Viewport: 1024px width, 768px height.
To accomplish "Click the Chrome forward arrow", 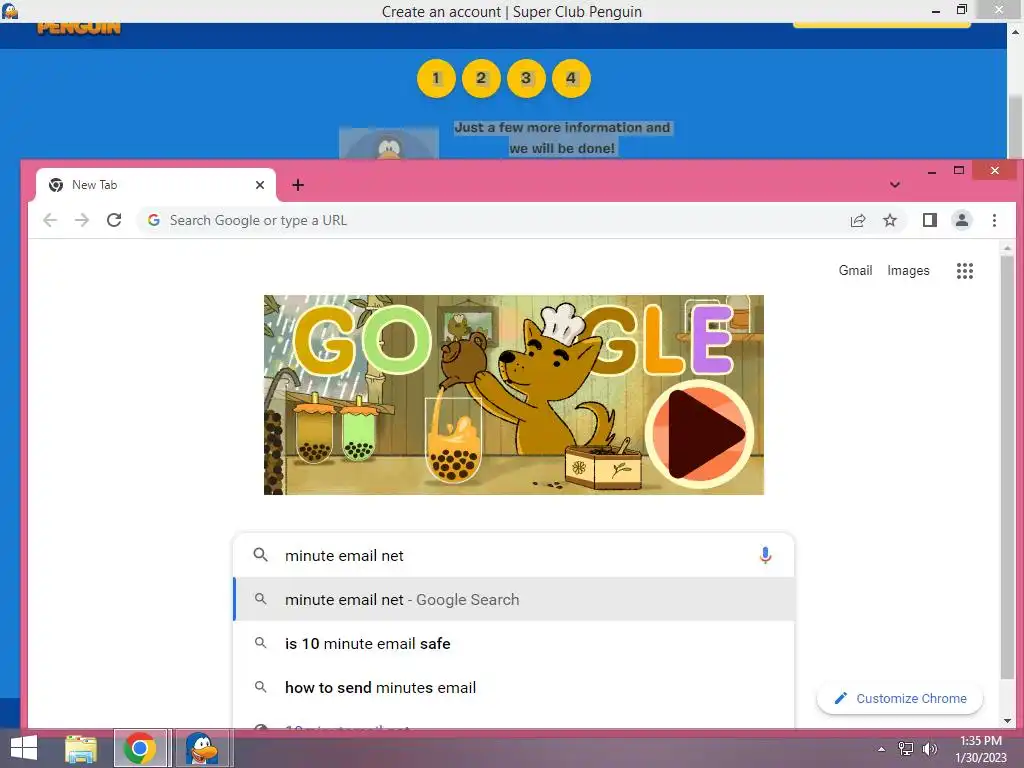I will [x=82, y=221].
